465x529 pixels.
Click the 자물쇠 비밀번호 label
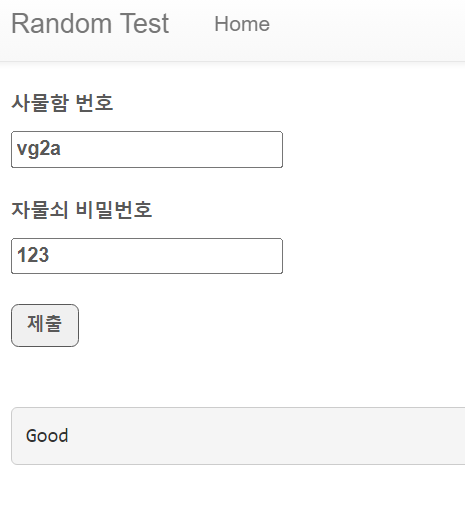pos(82,210)
